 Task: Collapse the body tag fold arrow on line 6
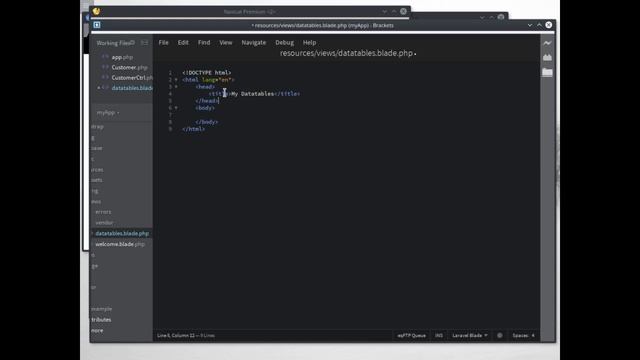point(176,108)
